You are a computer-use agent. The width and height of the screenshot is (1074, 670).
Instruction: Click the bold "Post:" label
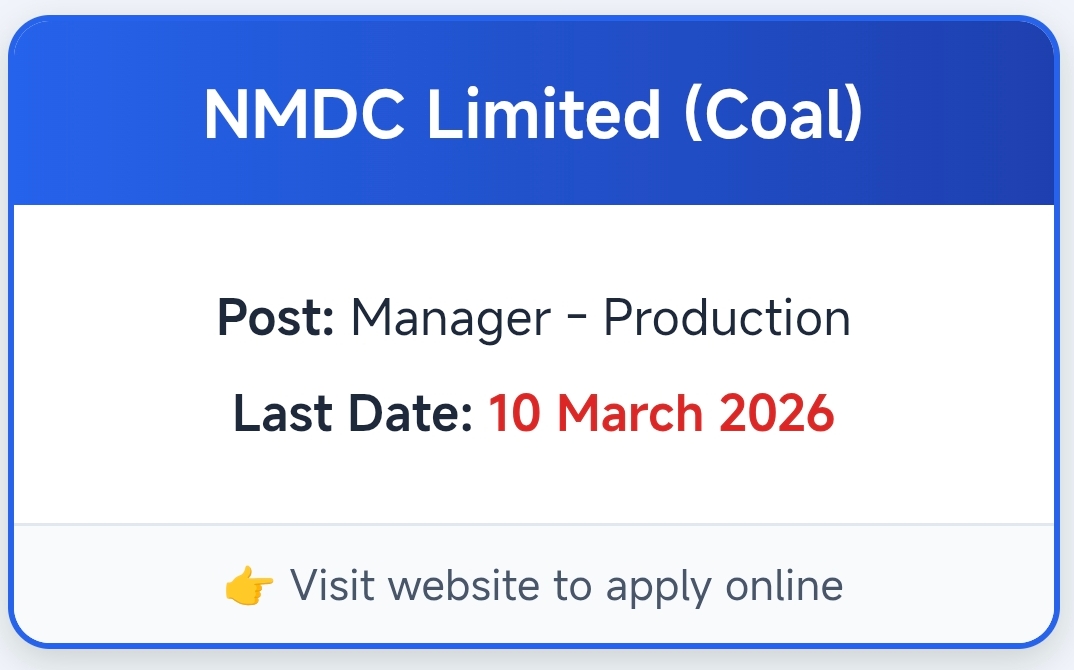tap(275, 318)
